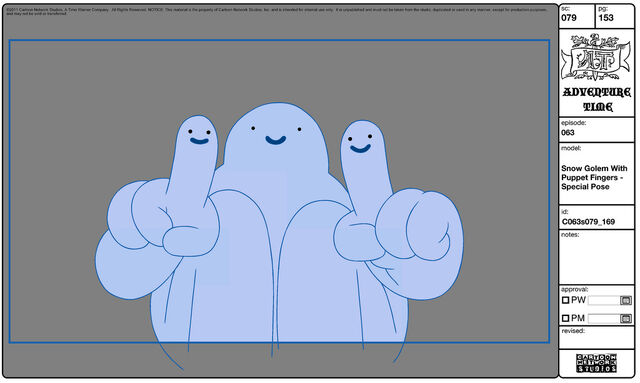The width and height of the screenshot is (640, 383).
Task: Open the calendar icon beside PW field
Action: coord(626,301)
